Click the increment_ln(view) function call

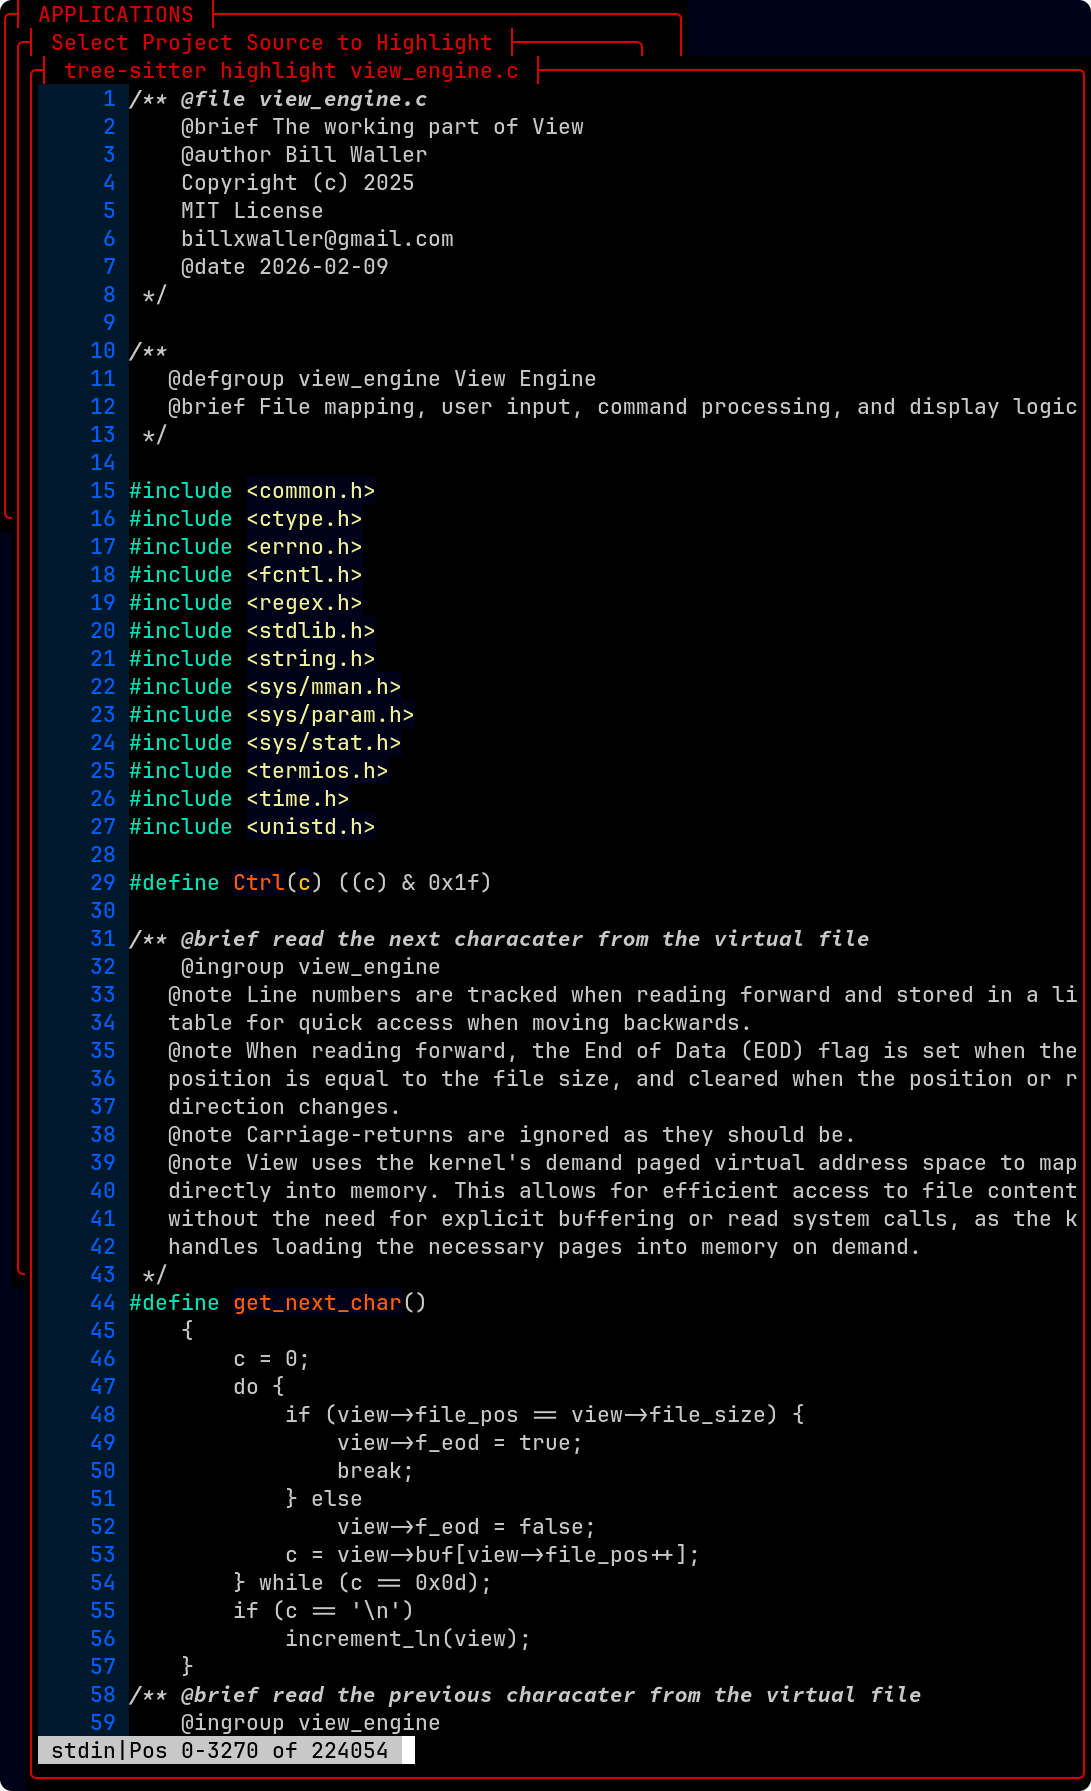(x=407, y=1639)
